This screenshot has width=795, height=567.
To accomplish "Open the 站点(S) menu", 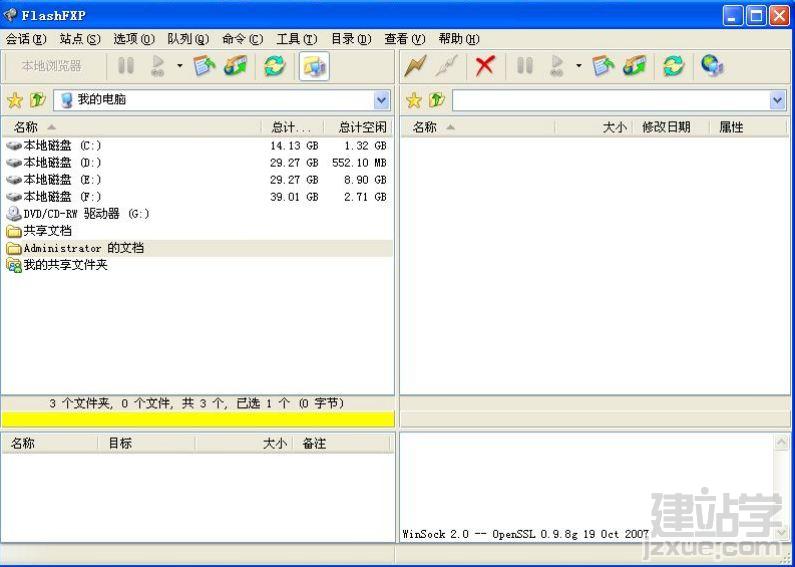I will 80,39.
